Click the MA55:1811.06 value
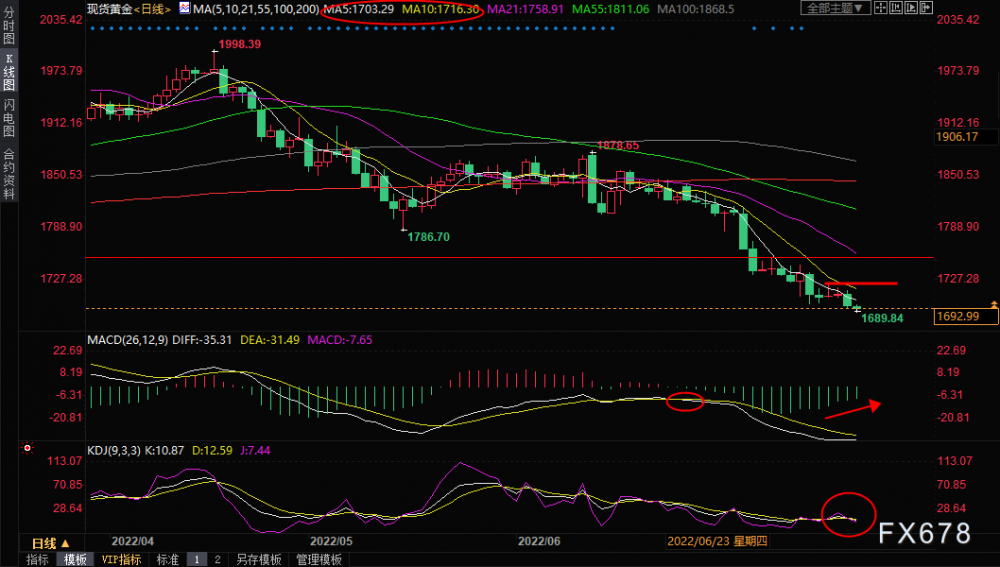This screenshot has width=1000, height=567. pos(611,9)
